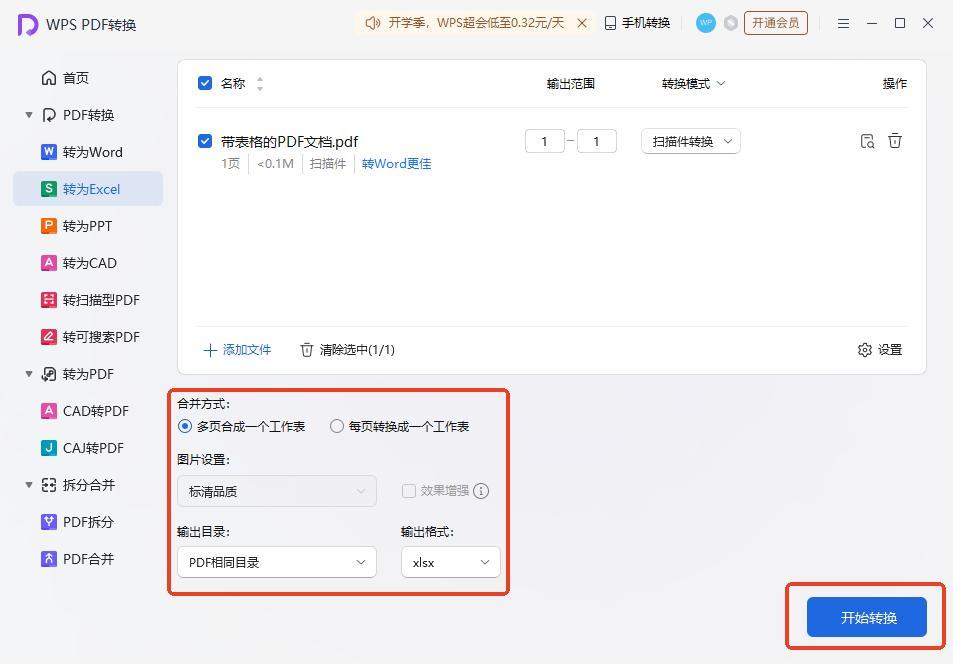
Task: Toggle the select-all checkbox beside 名称
Action: 205,83
